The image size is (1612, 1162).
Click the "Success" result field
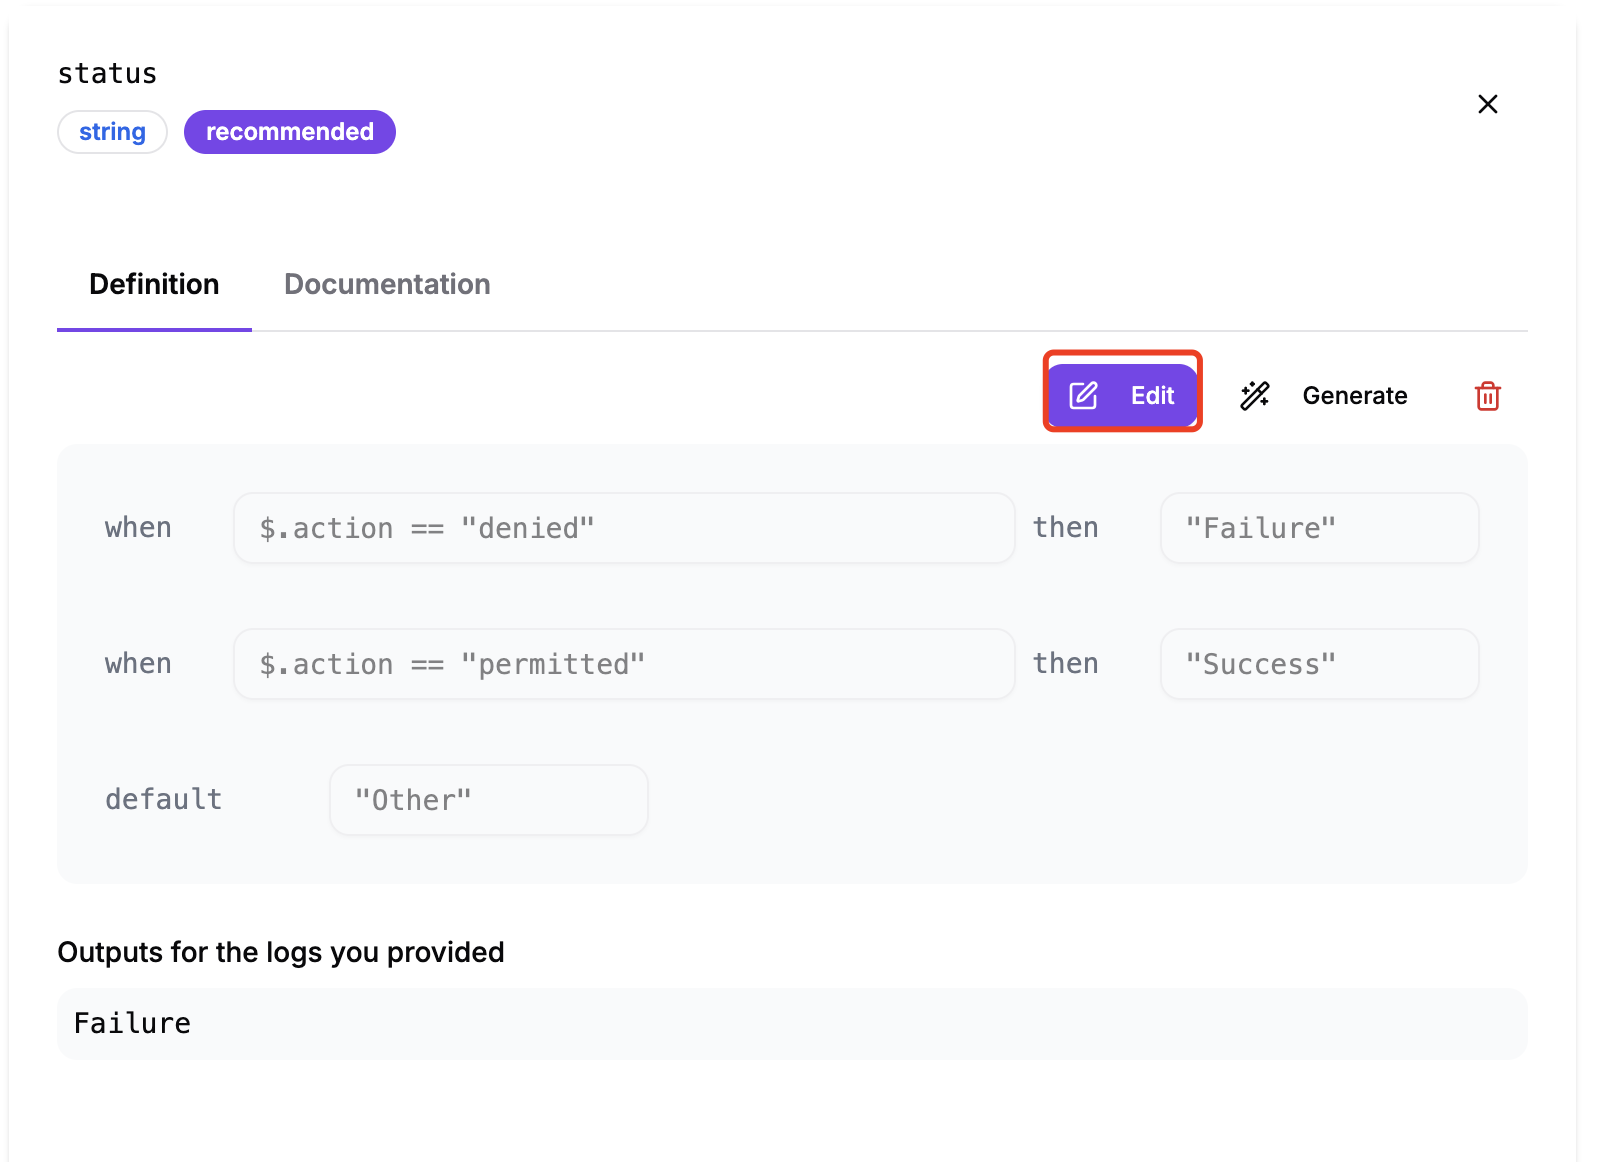pos(1318,664)
